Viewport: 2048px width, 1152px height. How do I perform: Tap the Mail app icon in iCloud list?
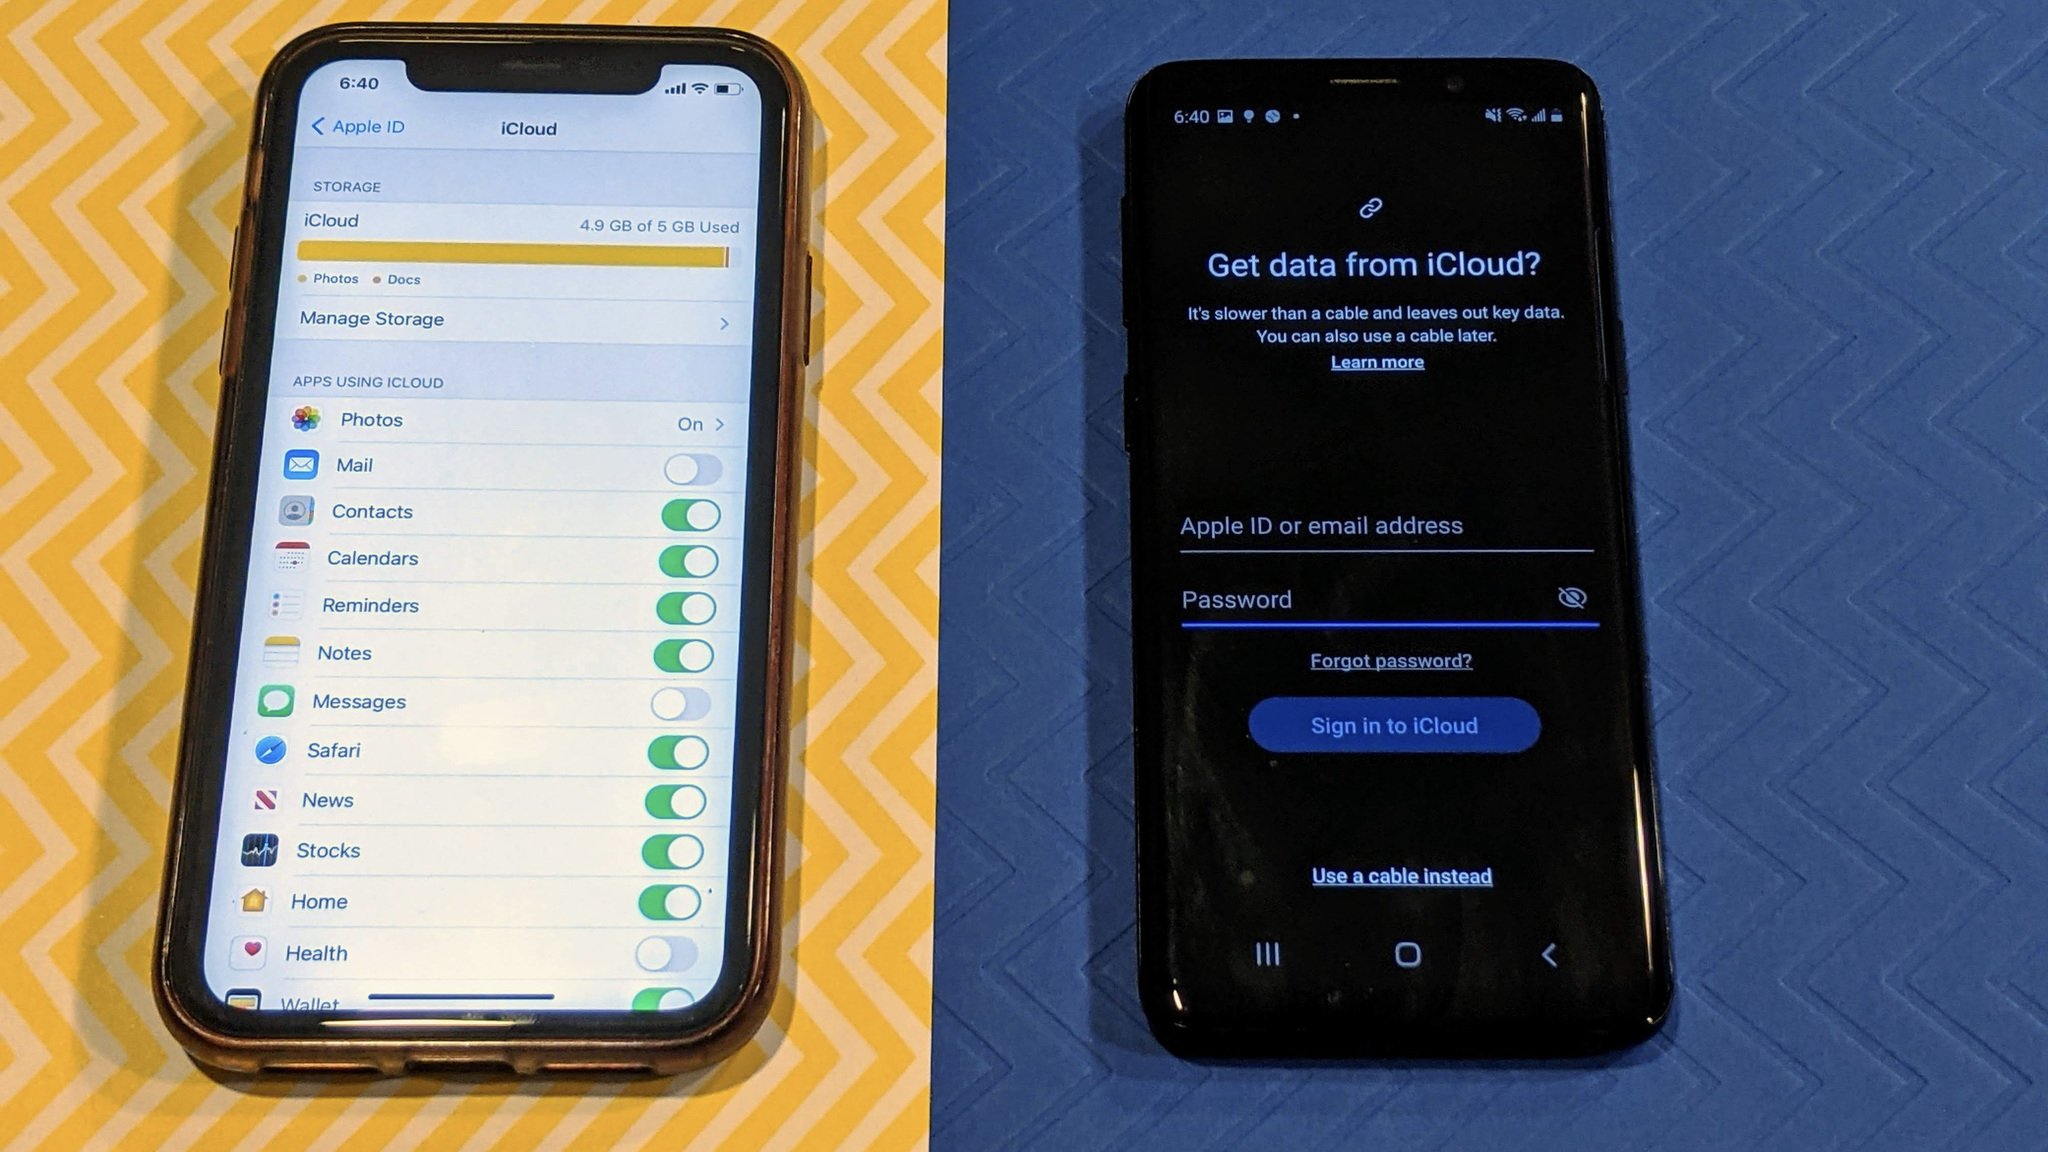[301, 464]
